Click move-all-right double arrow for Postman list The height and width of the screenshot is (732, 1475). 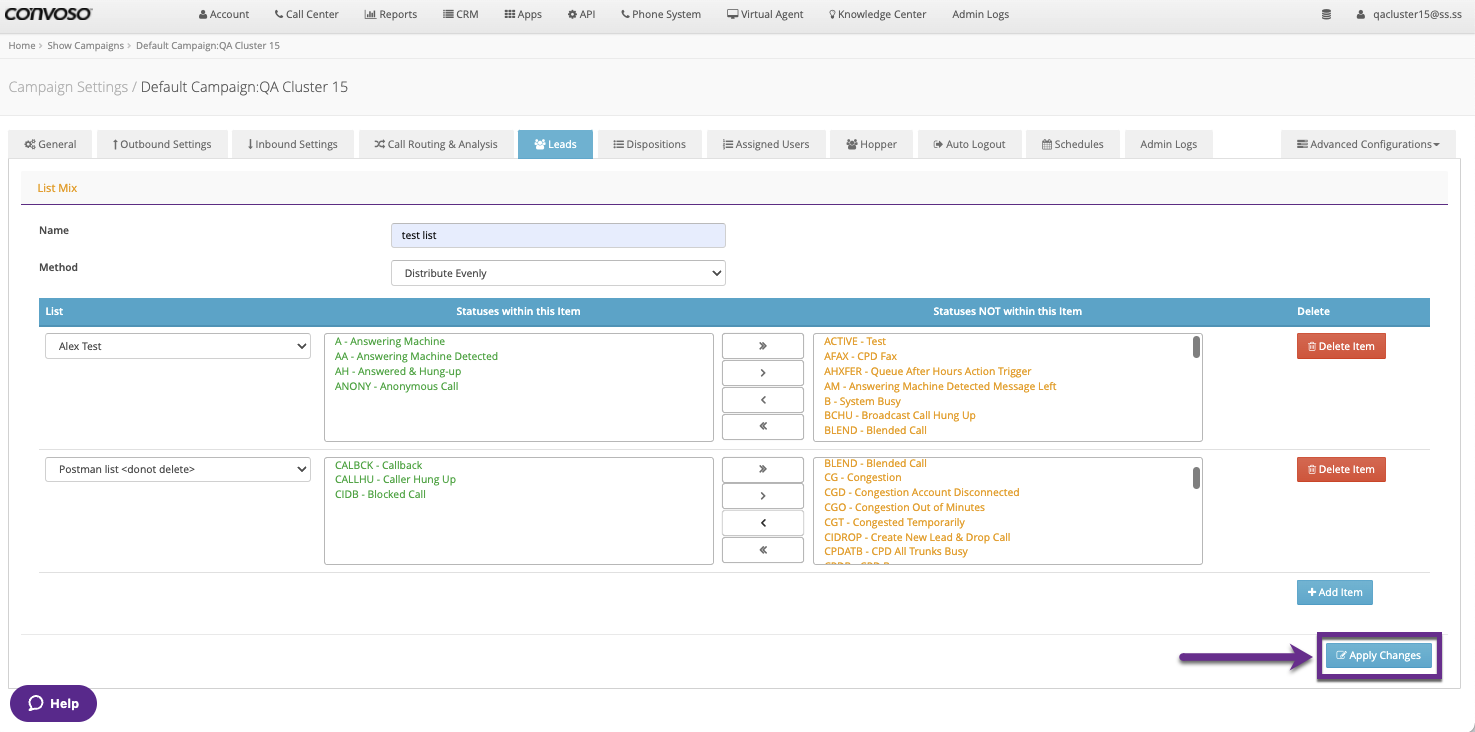point(763,469)
